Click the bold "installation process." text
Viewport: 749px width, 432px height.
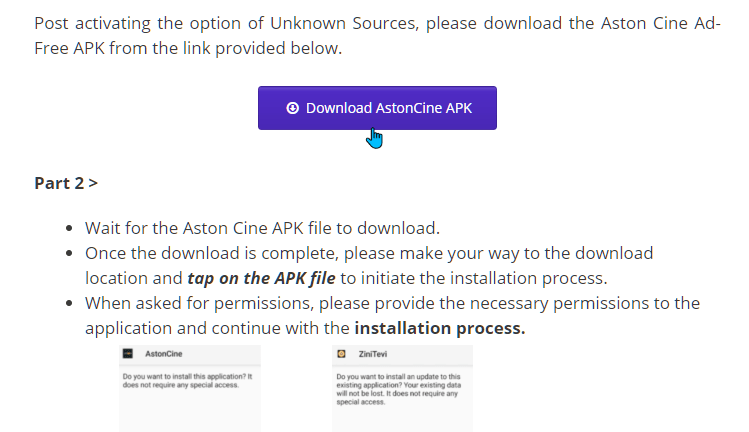(x=440, y=328)
